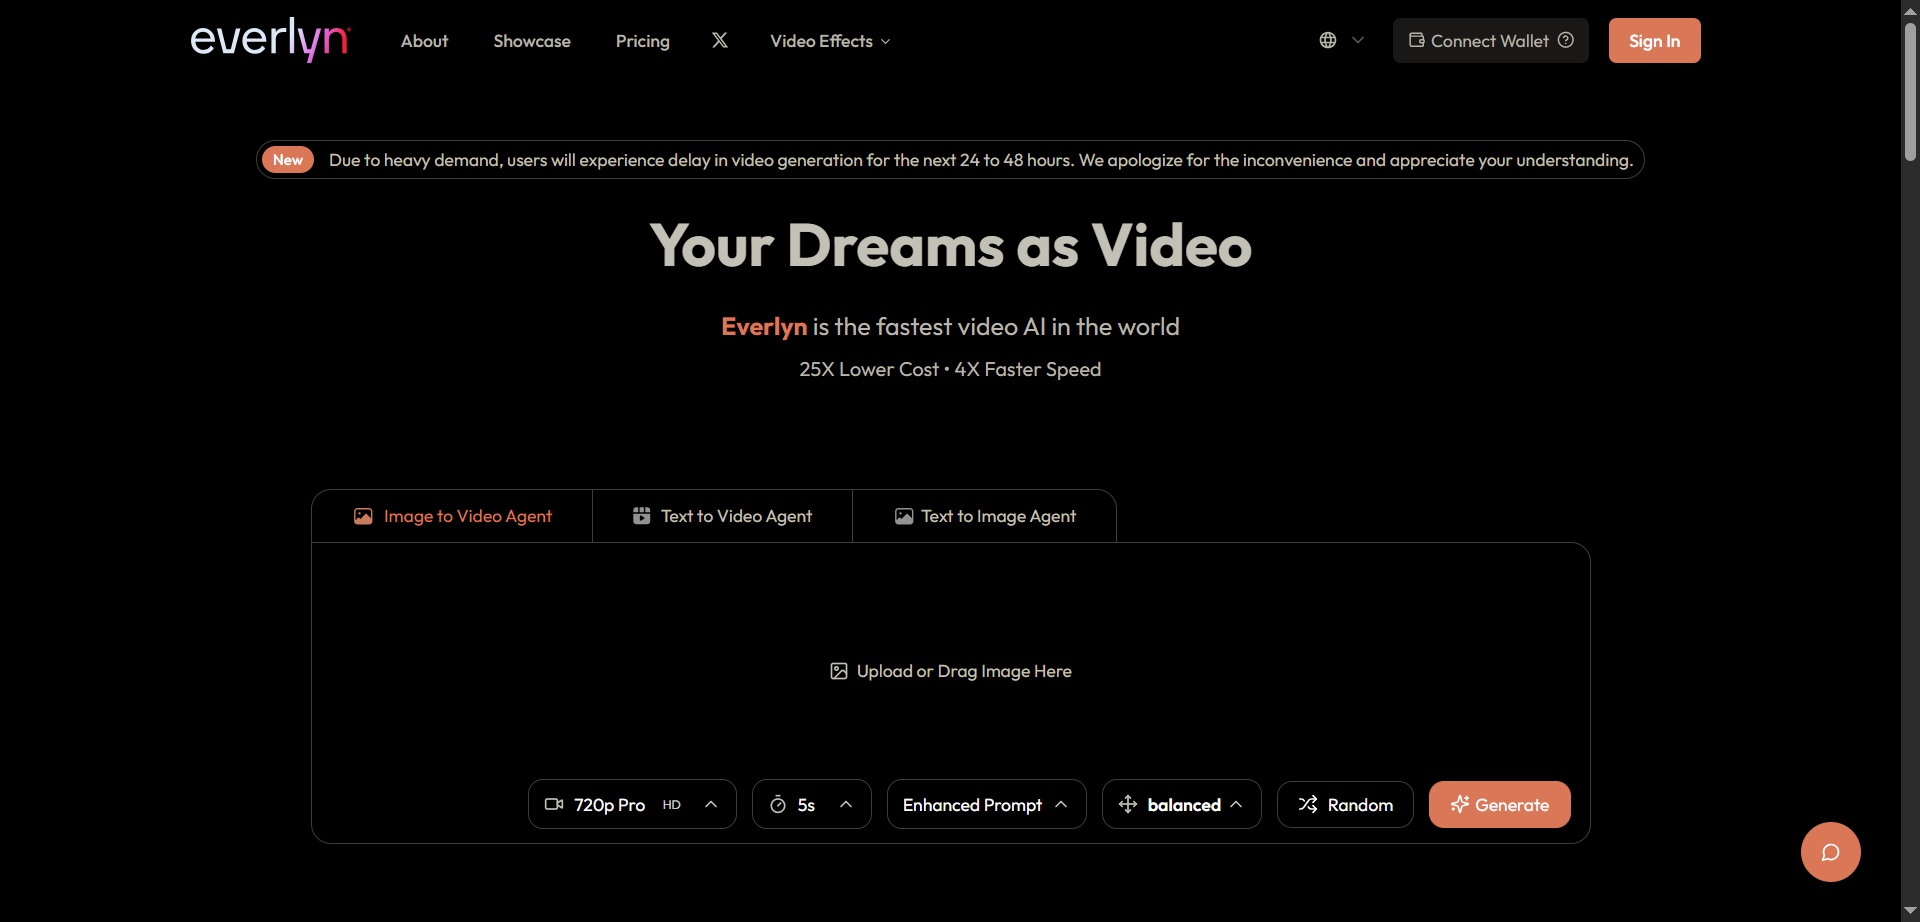1920x922 pixels.
Task: Expand the 5s duration chevron
Action: point(846,804)
